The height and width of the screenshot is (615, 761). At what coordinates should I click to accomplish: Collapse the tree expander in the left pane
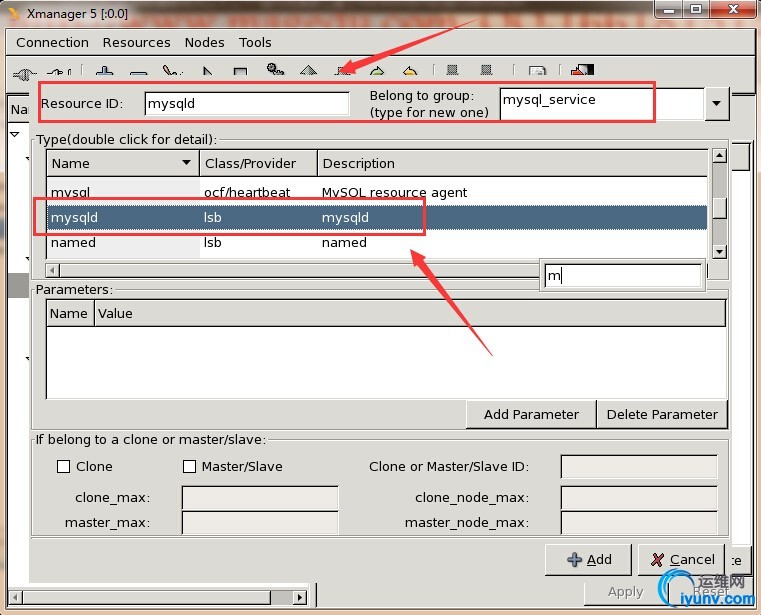15,133
